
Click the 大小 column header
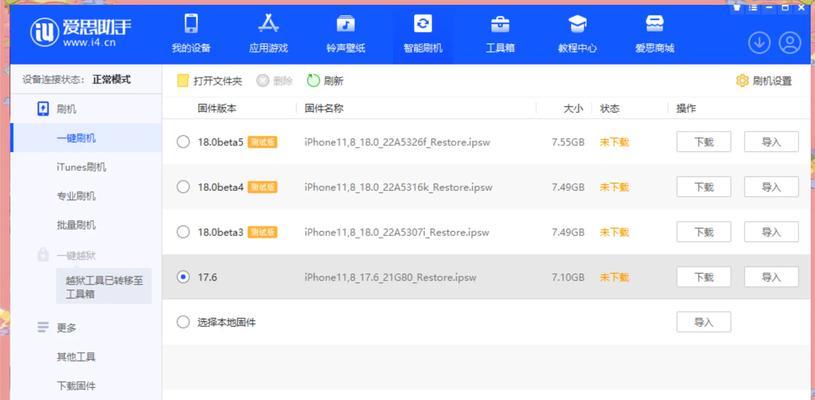(574, 109)
